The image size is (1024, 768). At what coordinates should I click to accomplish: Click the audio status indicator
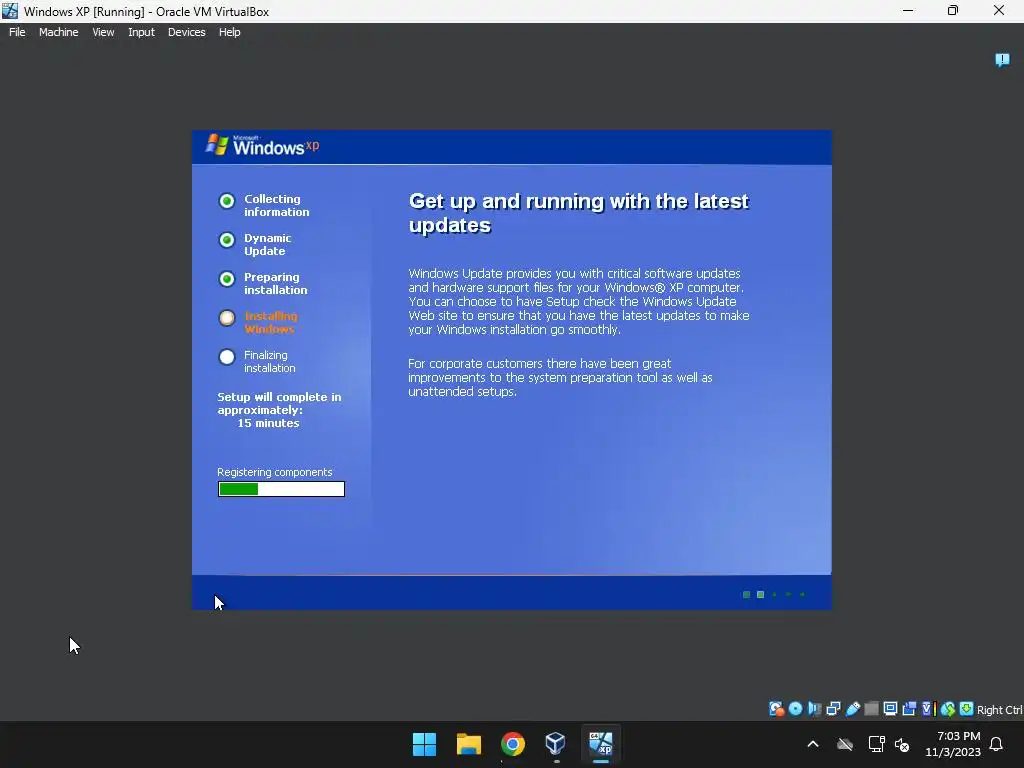pos(814,709)
